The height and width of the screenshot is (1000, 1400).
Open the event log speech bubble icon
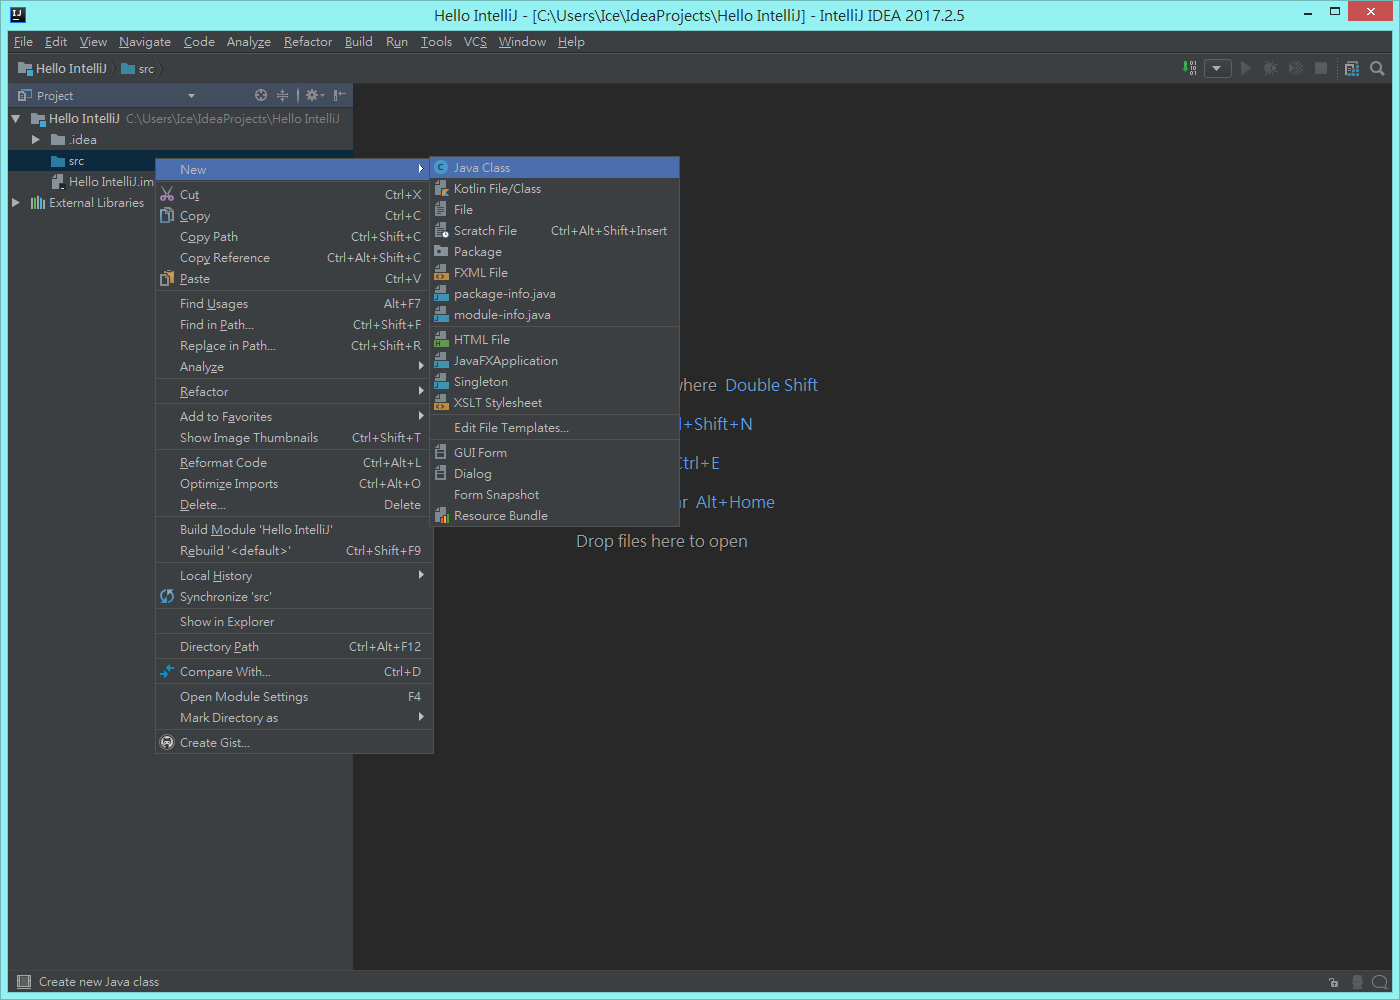click(1380, 982)
